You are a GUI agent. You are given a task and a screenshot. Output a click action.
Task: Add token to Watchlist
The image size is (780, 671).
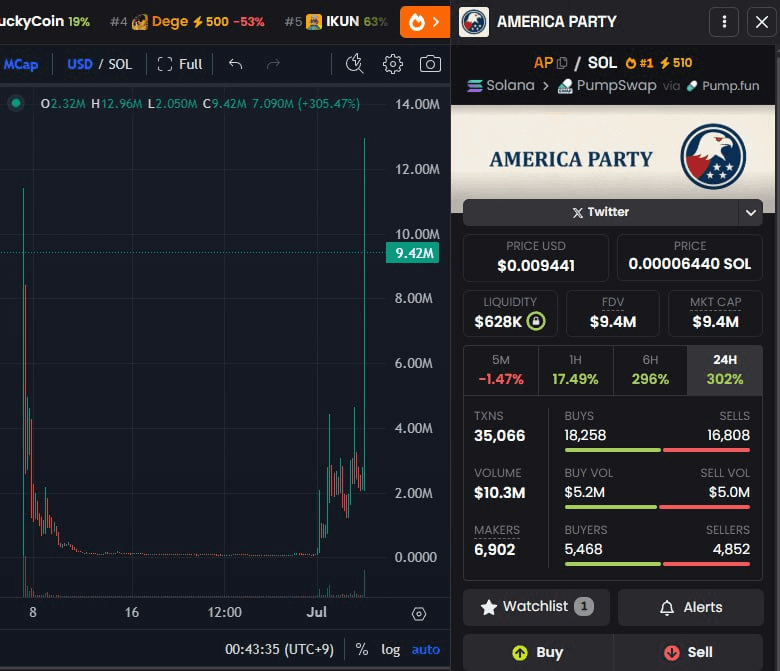click(x=536, y=607)
